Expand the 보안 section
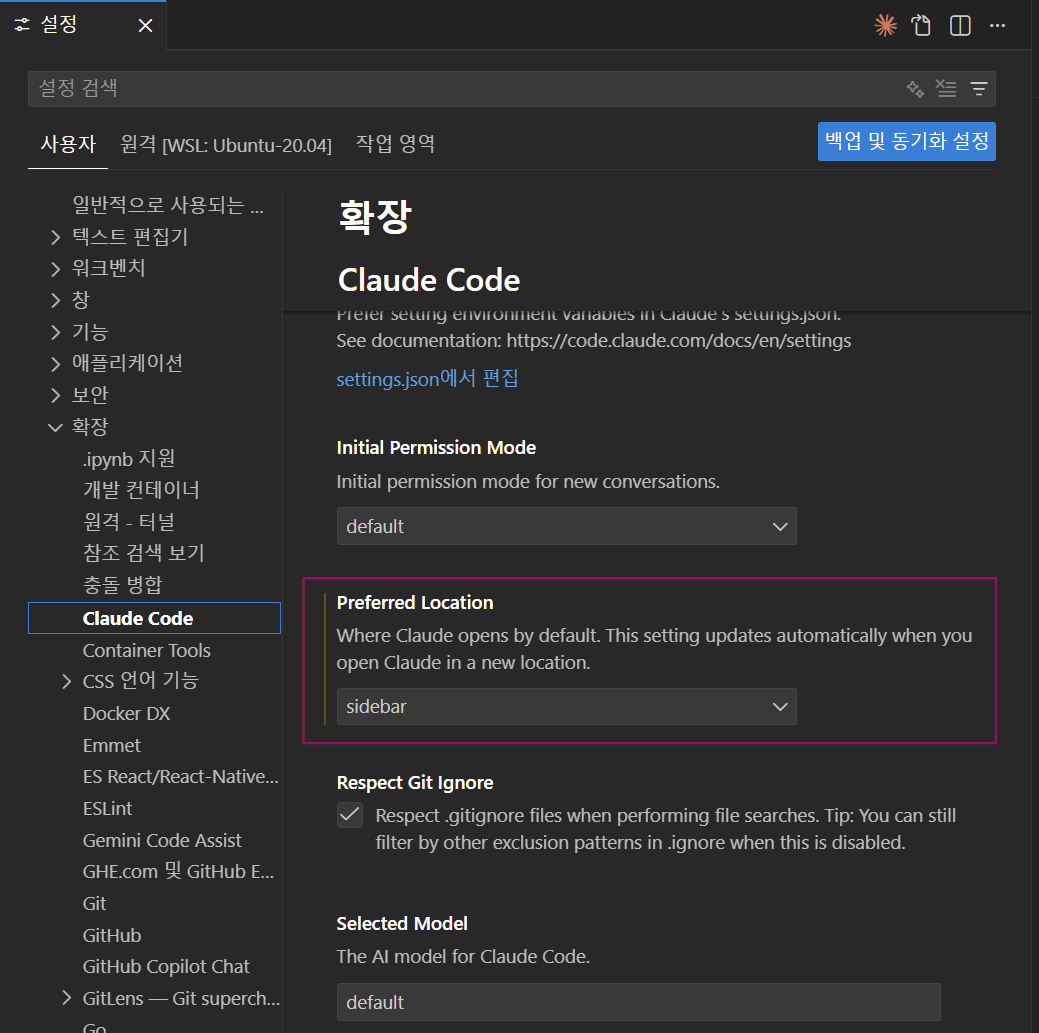This screenshot has height=1033, width=1039. coord(56,395)
